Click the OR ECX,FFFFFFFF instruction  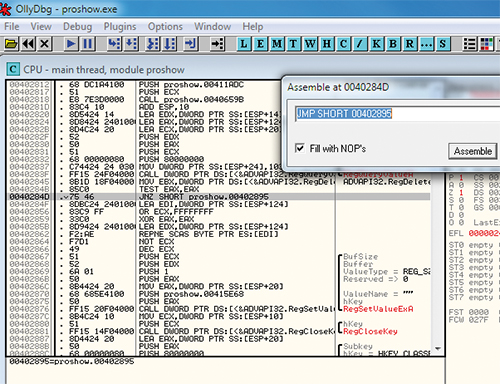[x=176, y=212]
